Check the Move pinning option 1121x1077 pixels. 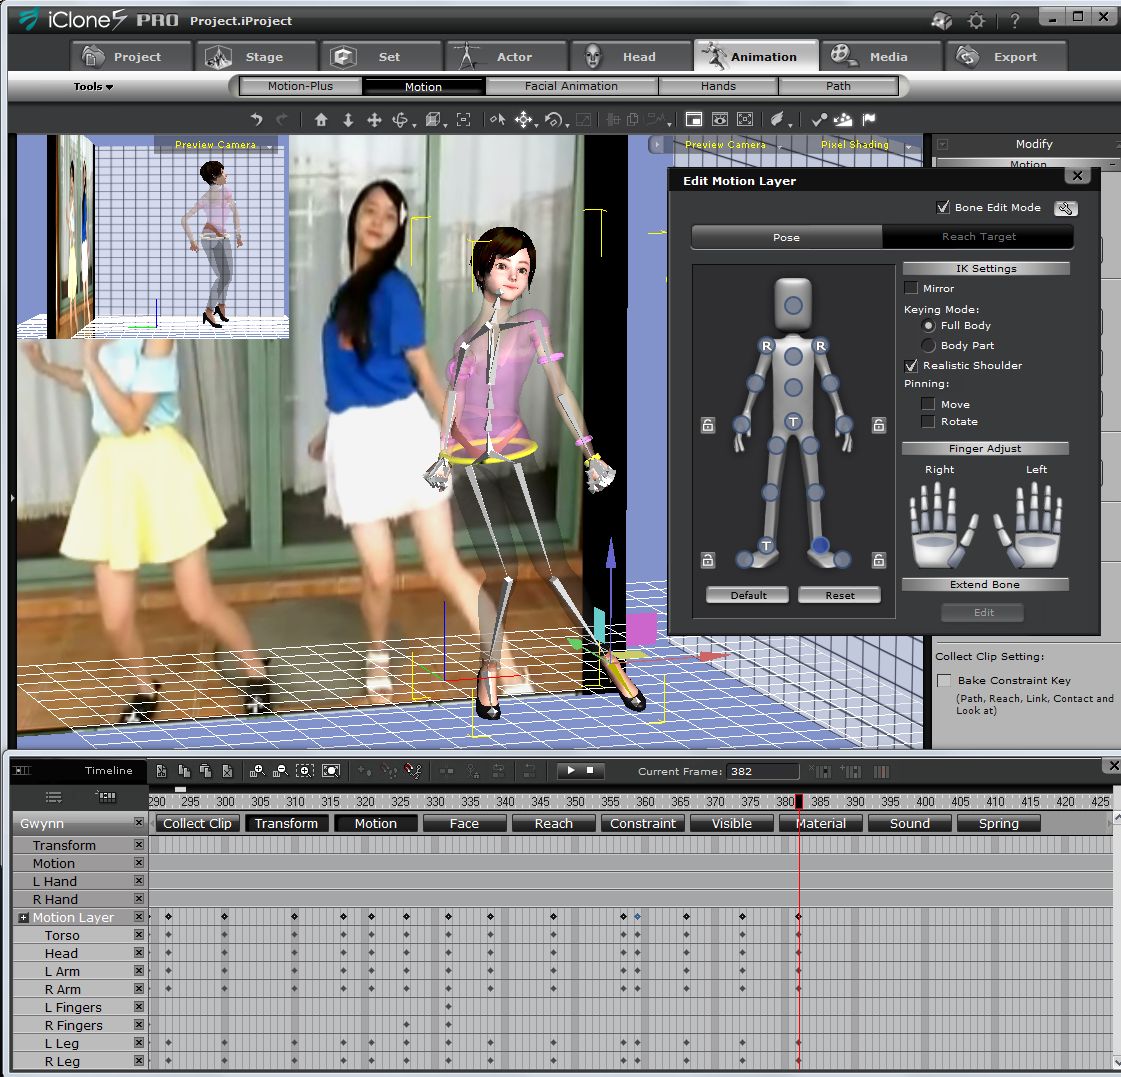(x=926, y=404)
